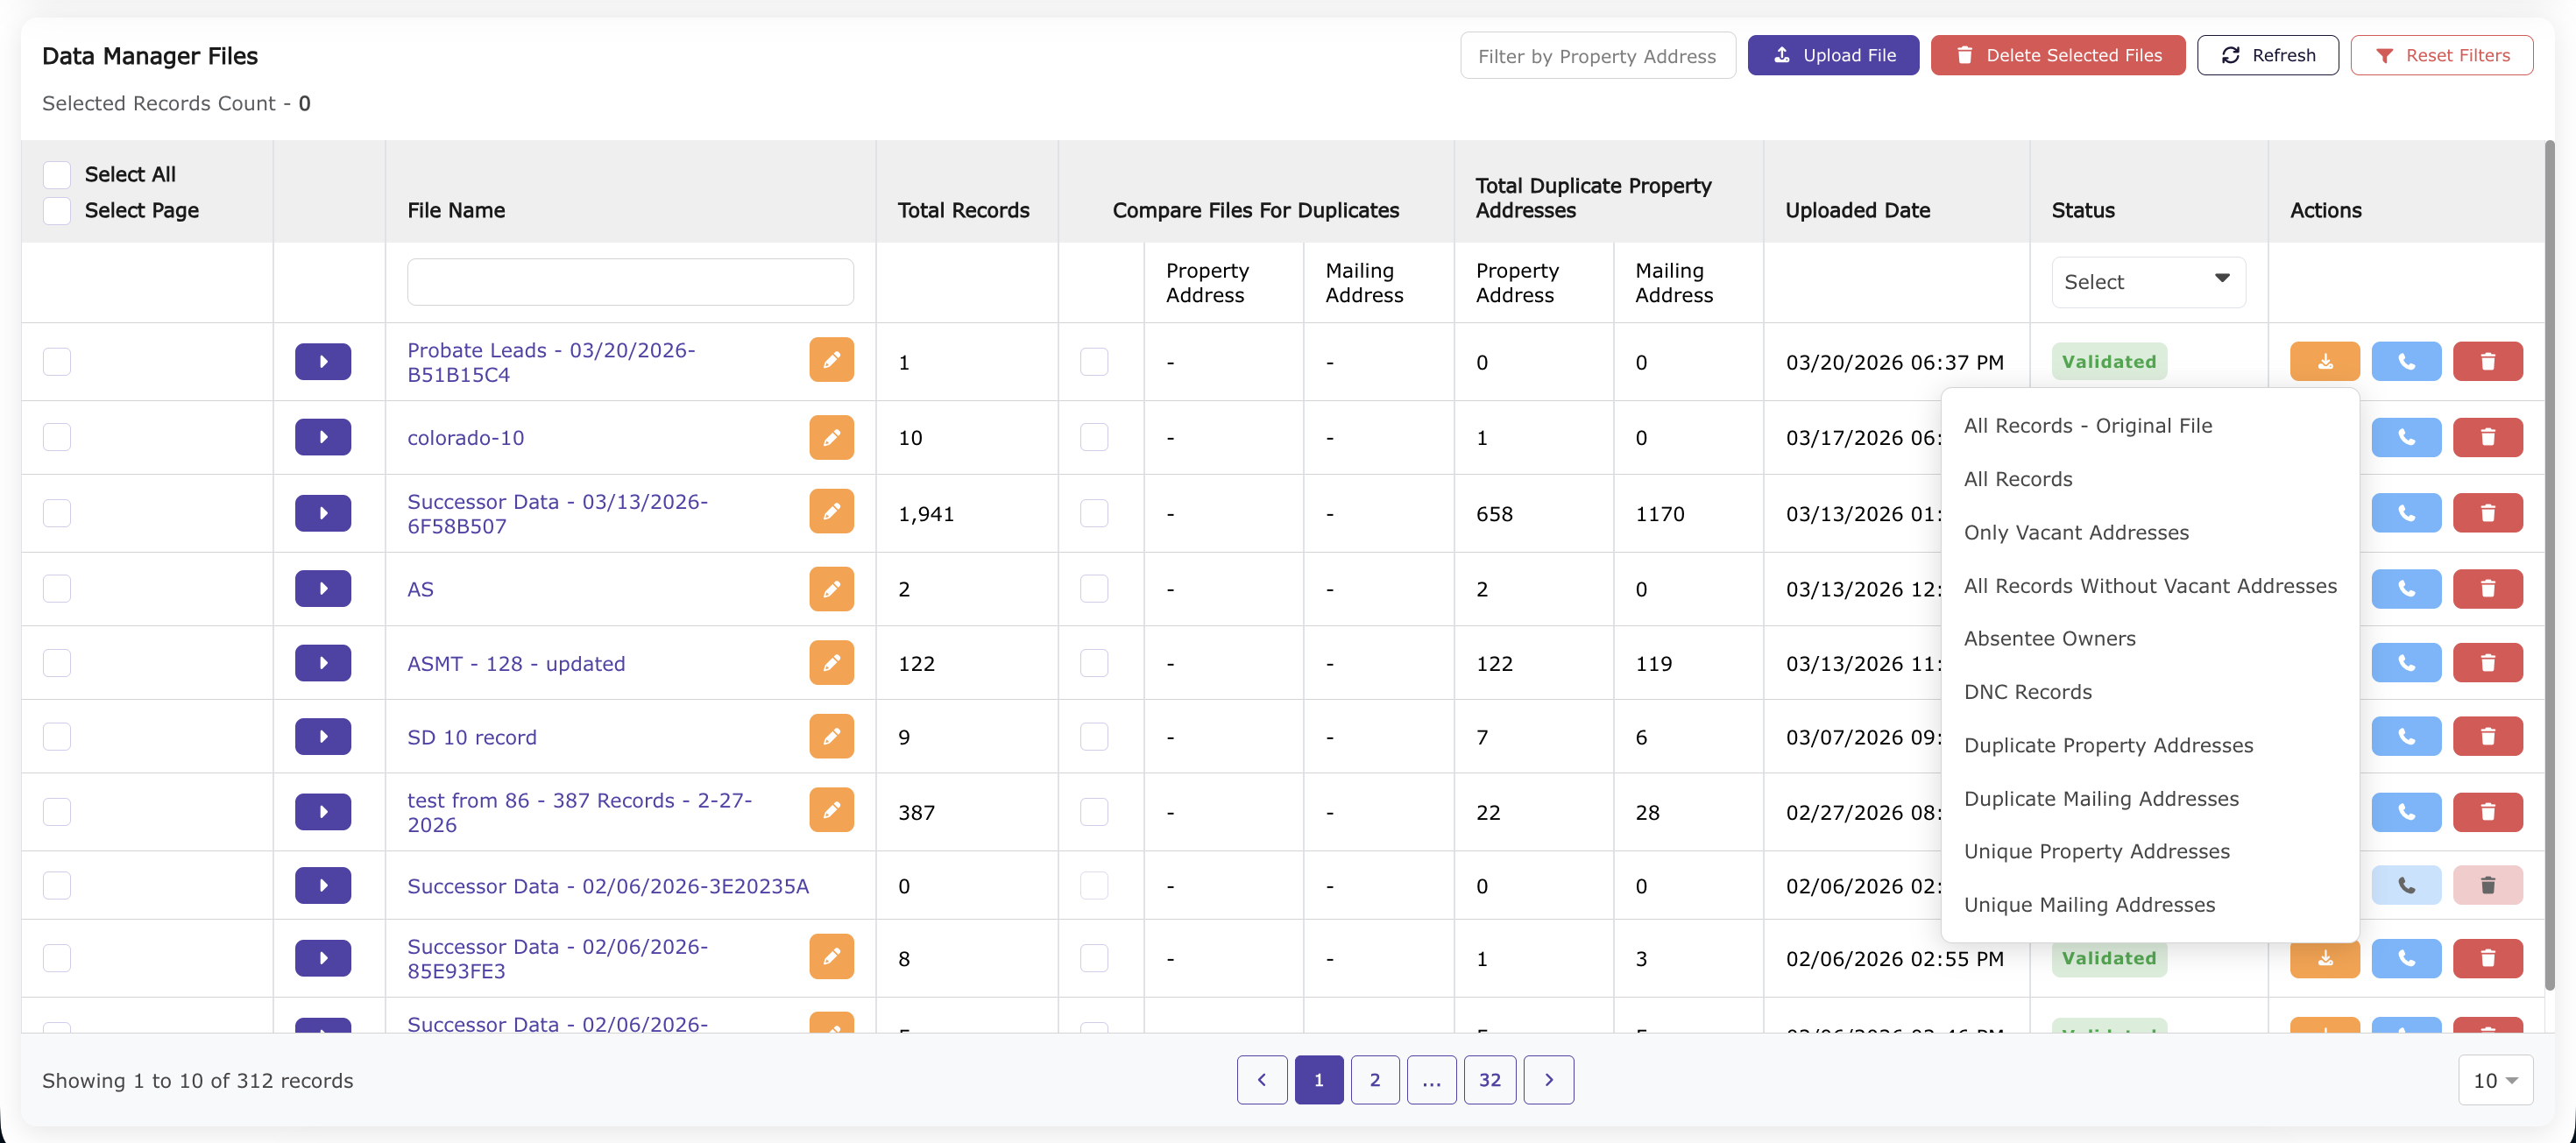
Task: Click the Reset Filters button
Action: click(x=2443, y=55)
